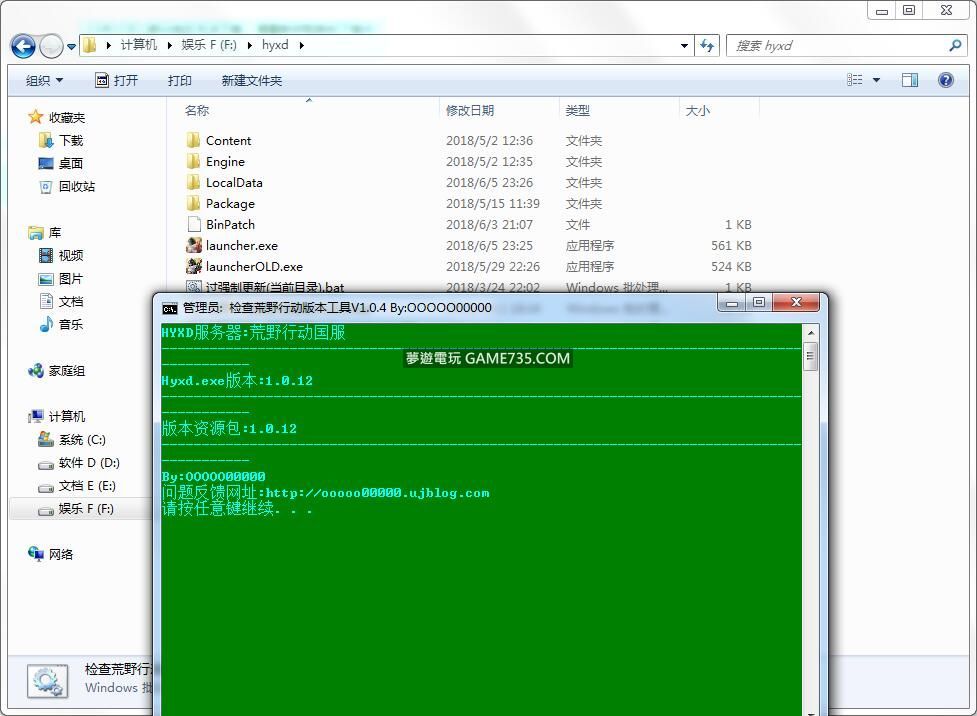Image resolution: width=977 pixels, height=716 pixels.
Task: Open 下载 in the favorites sidebar
Action: (70, 141)
